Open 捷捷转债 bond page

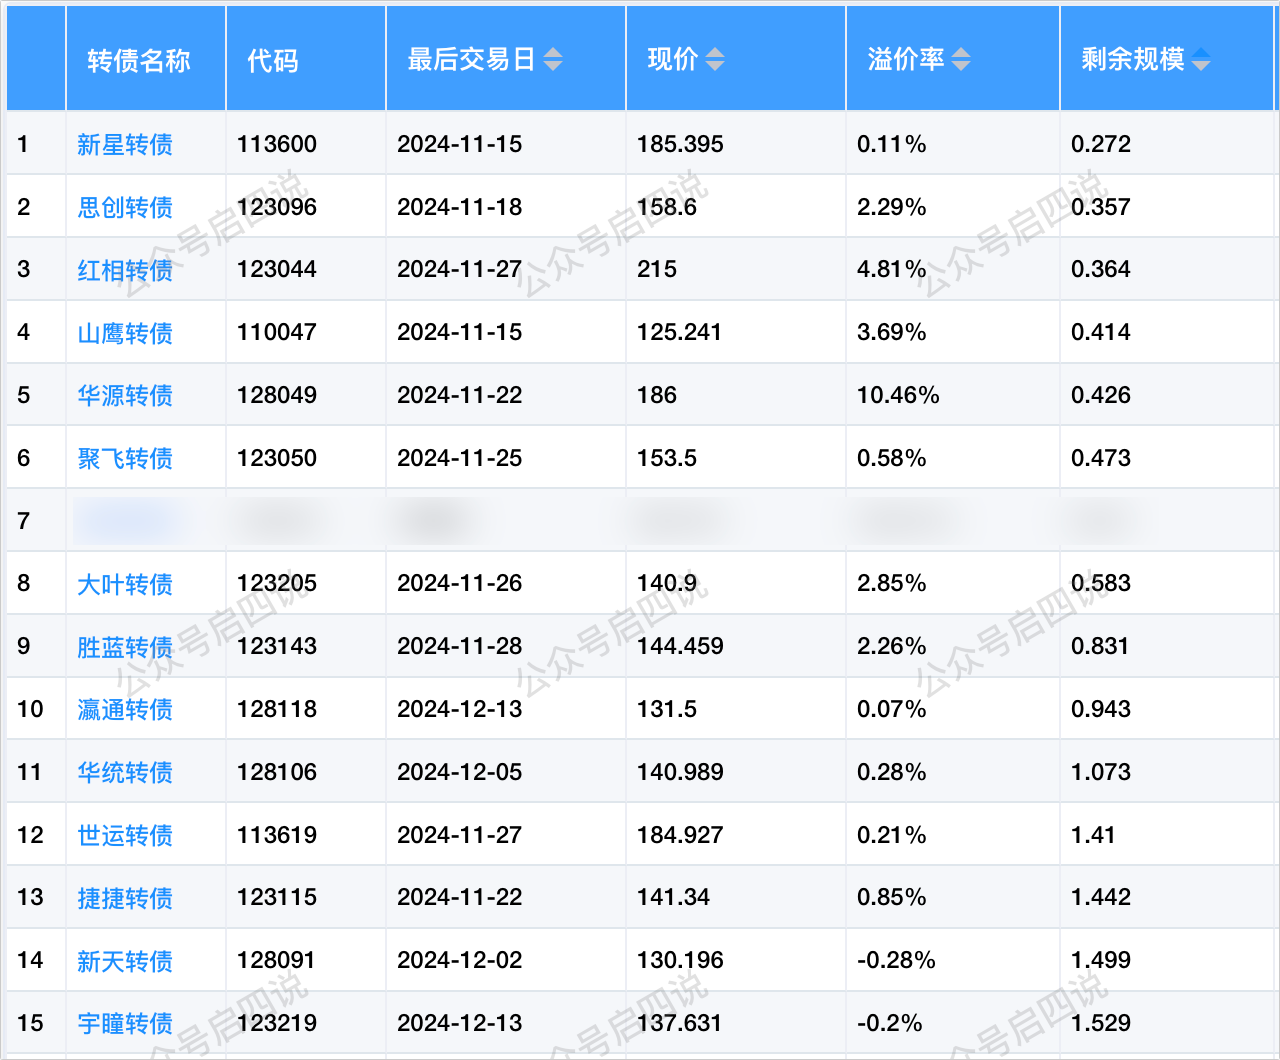tap(125, 898)
